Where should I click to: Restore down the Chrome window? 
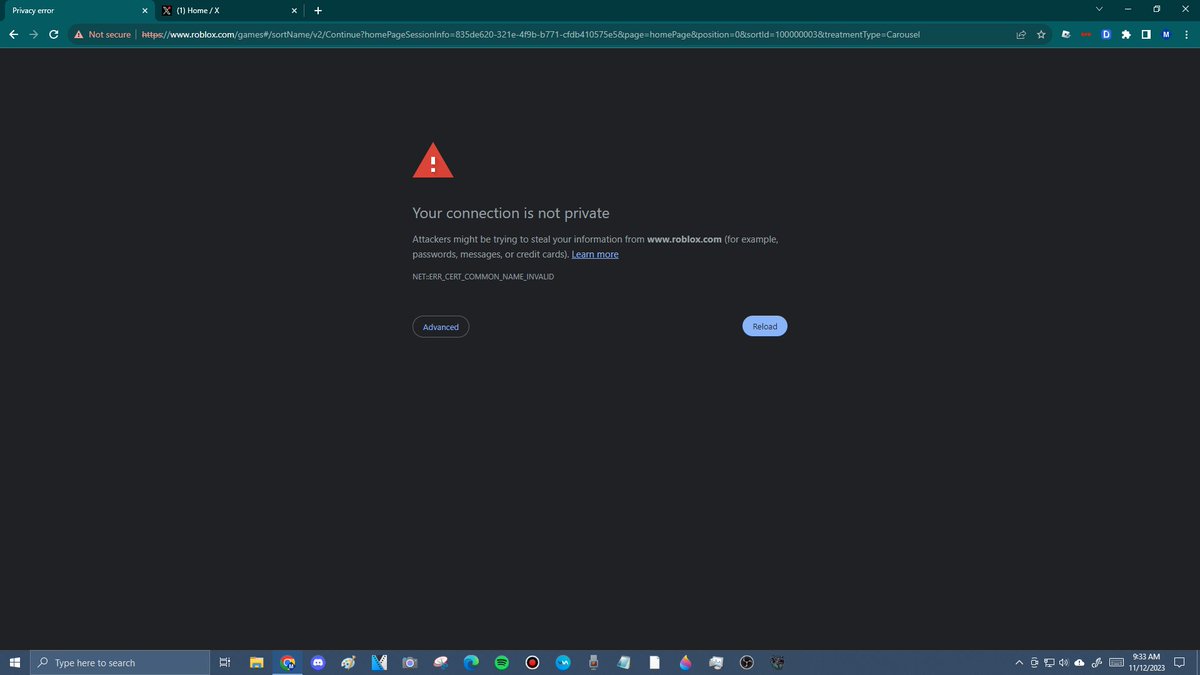pyautogui.click(x=1156, y=10)
